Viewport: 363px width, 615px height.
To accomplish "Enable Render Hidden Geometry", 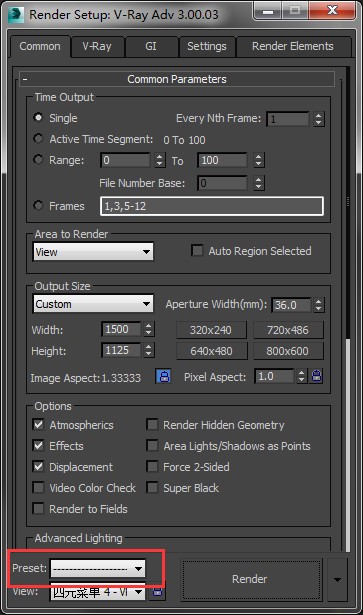I will pos(152,424).
